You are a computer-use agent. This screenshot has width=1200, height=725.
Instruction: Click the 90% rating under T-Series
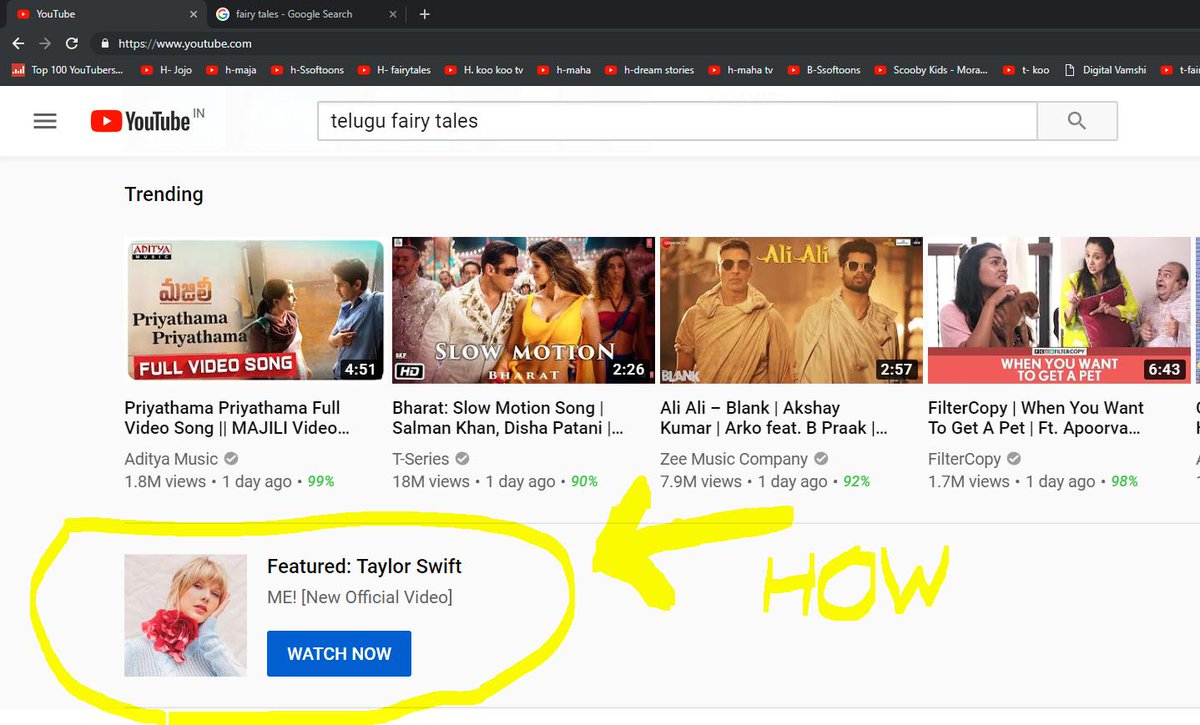tap(584, 482)
